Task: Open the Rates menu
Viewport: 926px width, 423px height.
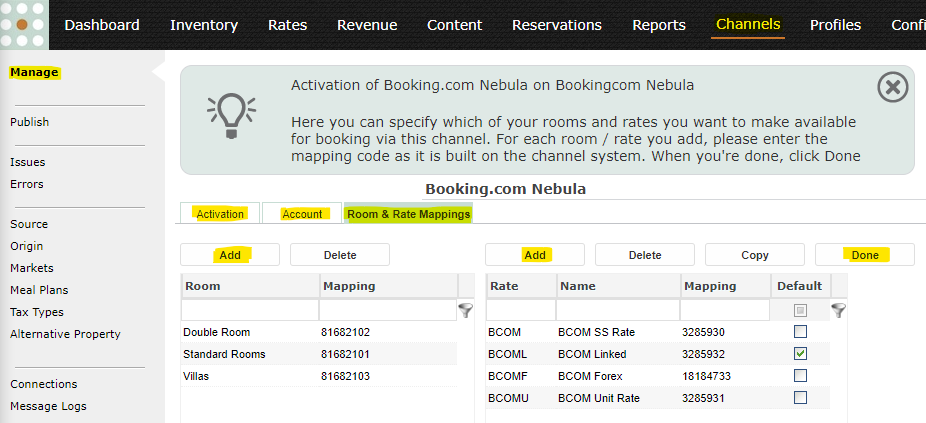Action: pos(287,25)
